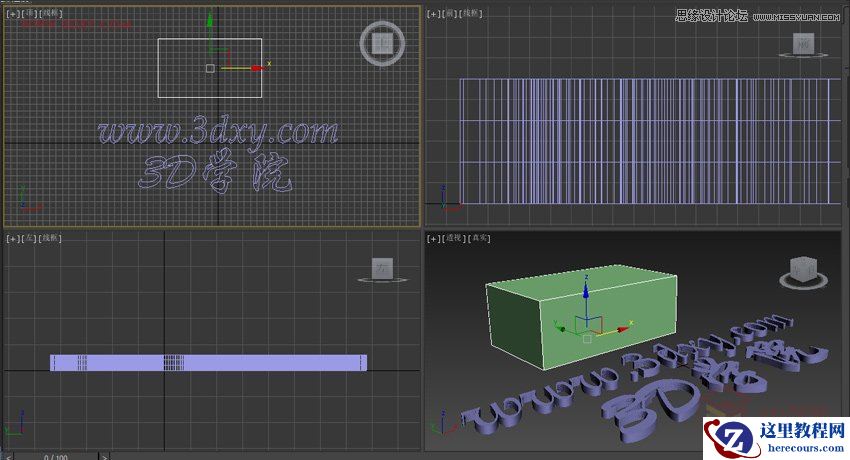Select blue Z-axis arrow in Perspective viewport
Image resolution: width=850 pixels, height=460 pixels.
pos(586,290)
